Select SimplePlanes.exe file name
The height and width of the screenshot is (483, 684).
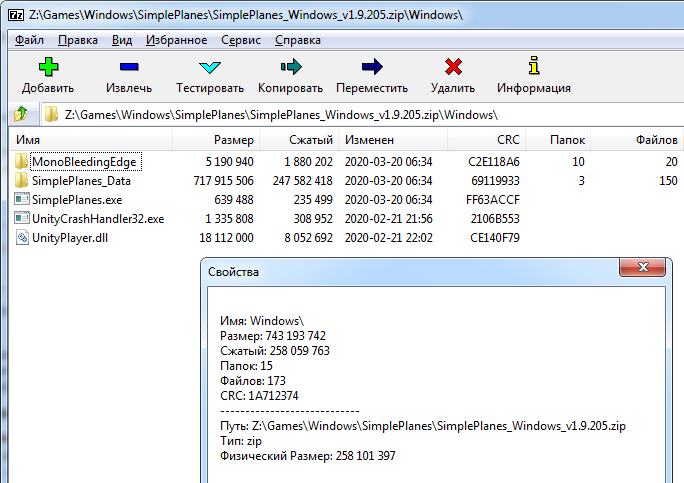tap(77, 200)
